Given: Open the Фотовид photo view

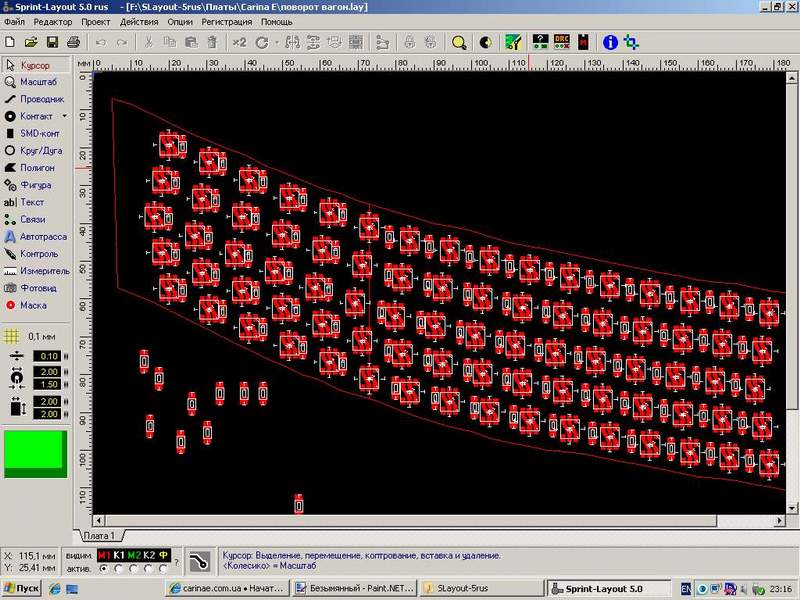Looking at the screenshot, I should pos(36,288).
